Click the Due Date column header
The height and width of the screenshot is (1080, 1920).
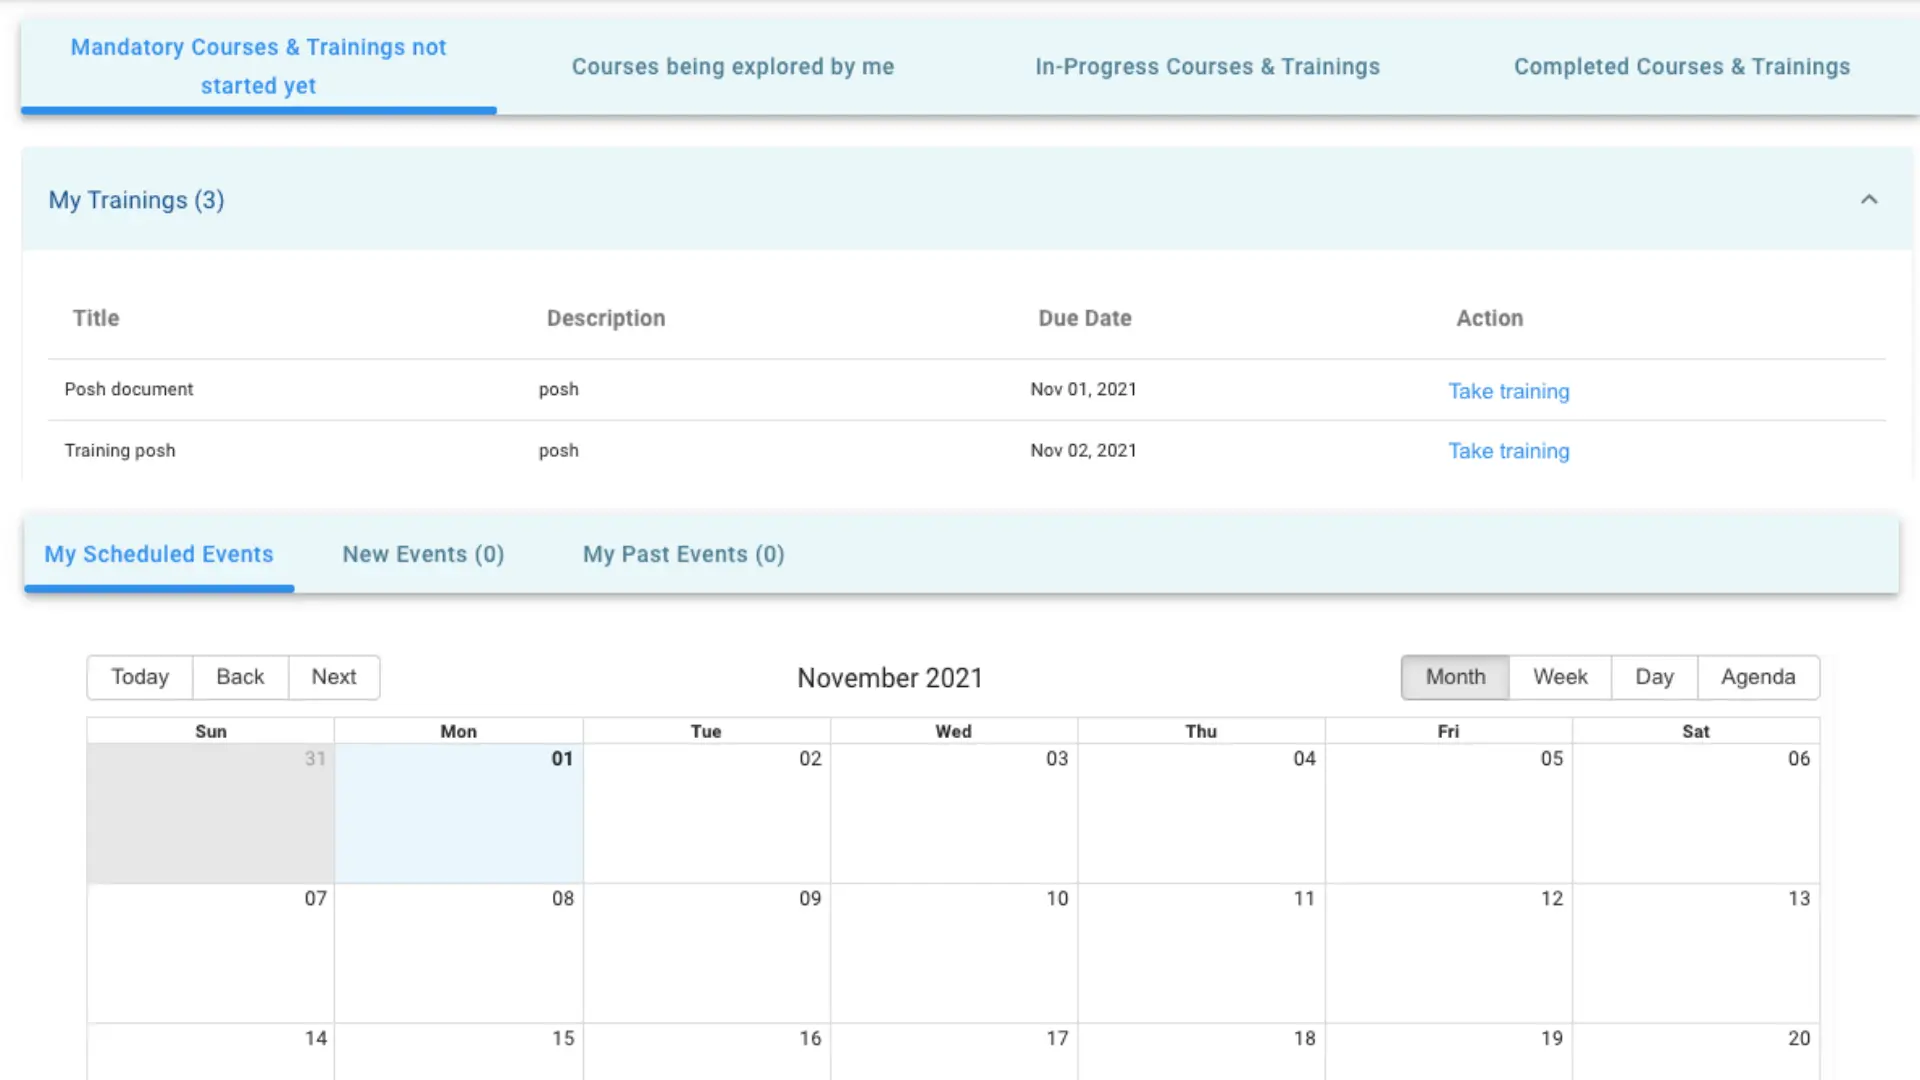click(x=1085, y=318)
